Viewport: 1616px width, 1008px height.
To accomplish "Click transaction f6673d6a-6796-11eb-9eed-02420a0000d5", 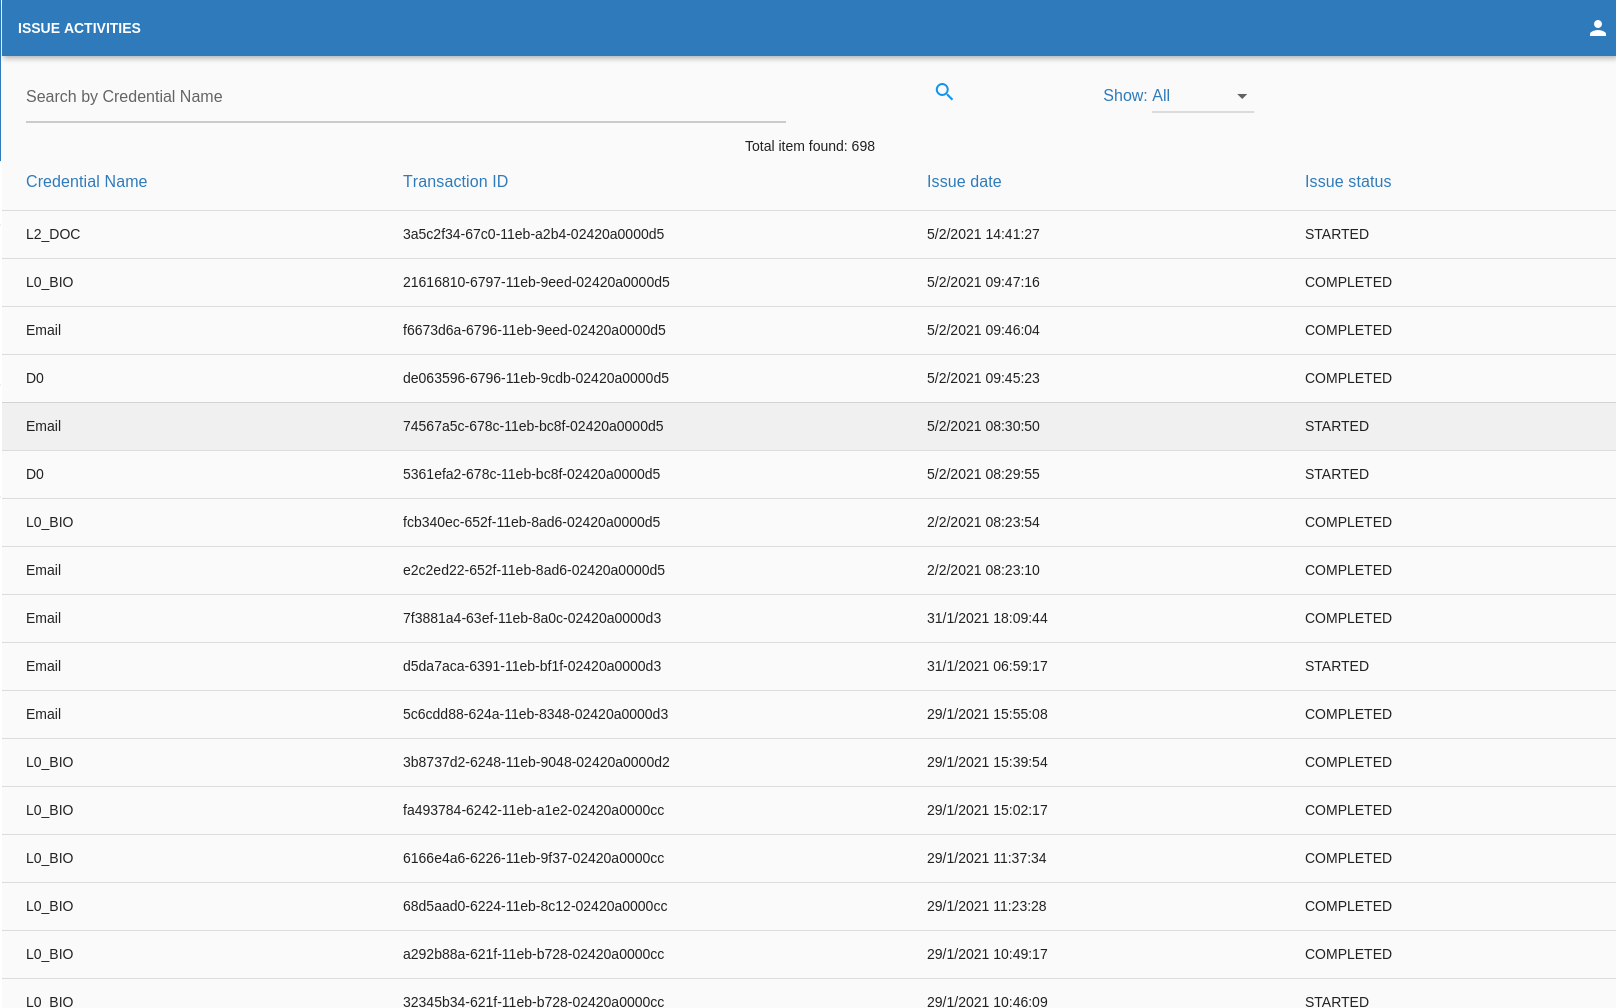I will [x=534, y=330].
